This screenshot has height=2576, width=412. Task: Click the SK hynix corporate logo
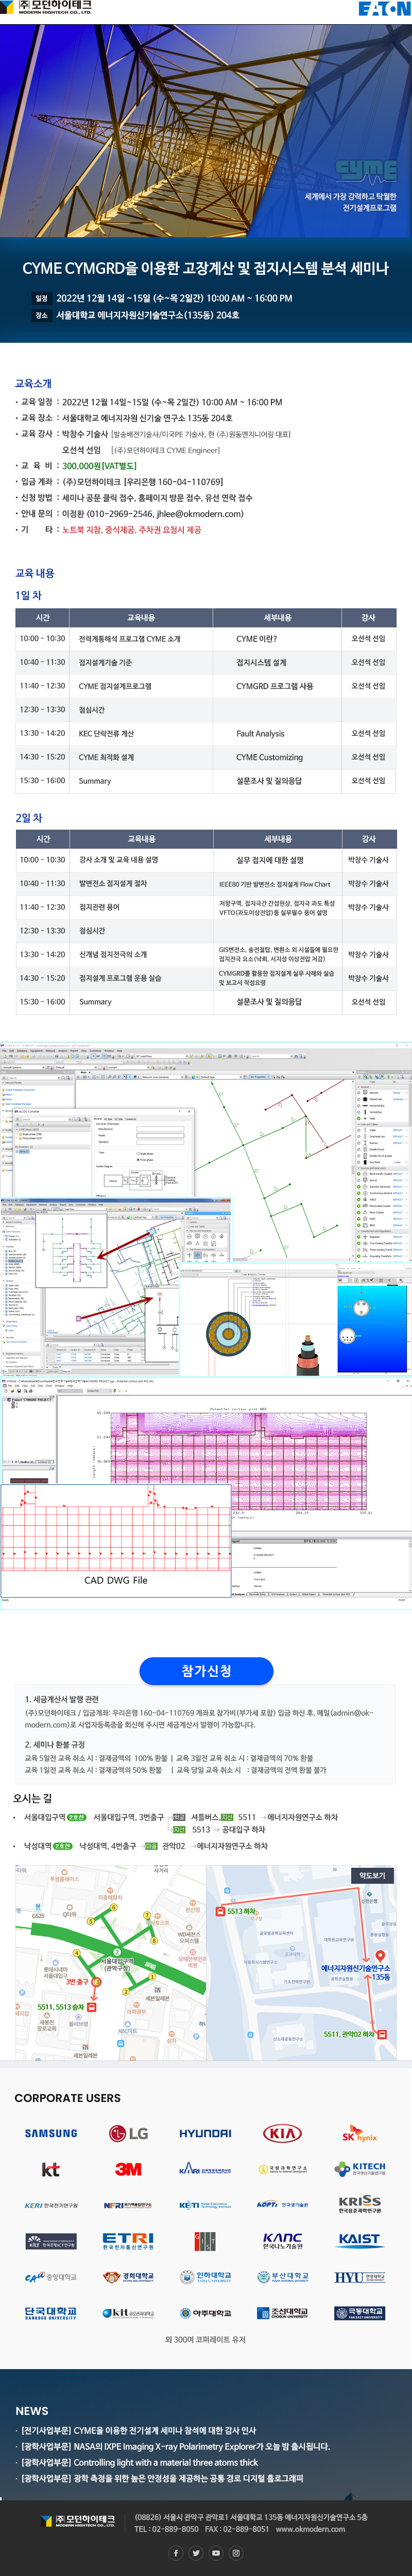[x=359, y=2134]
